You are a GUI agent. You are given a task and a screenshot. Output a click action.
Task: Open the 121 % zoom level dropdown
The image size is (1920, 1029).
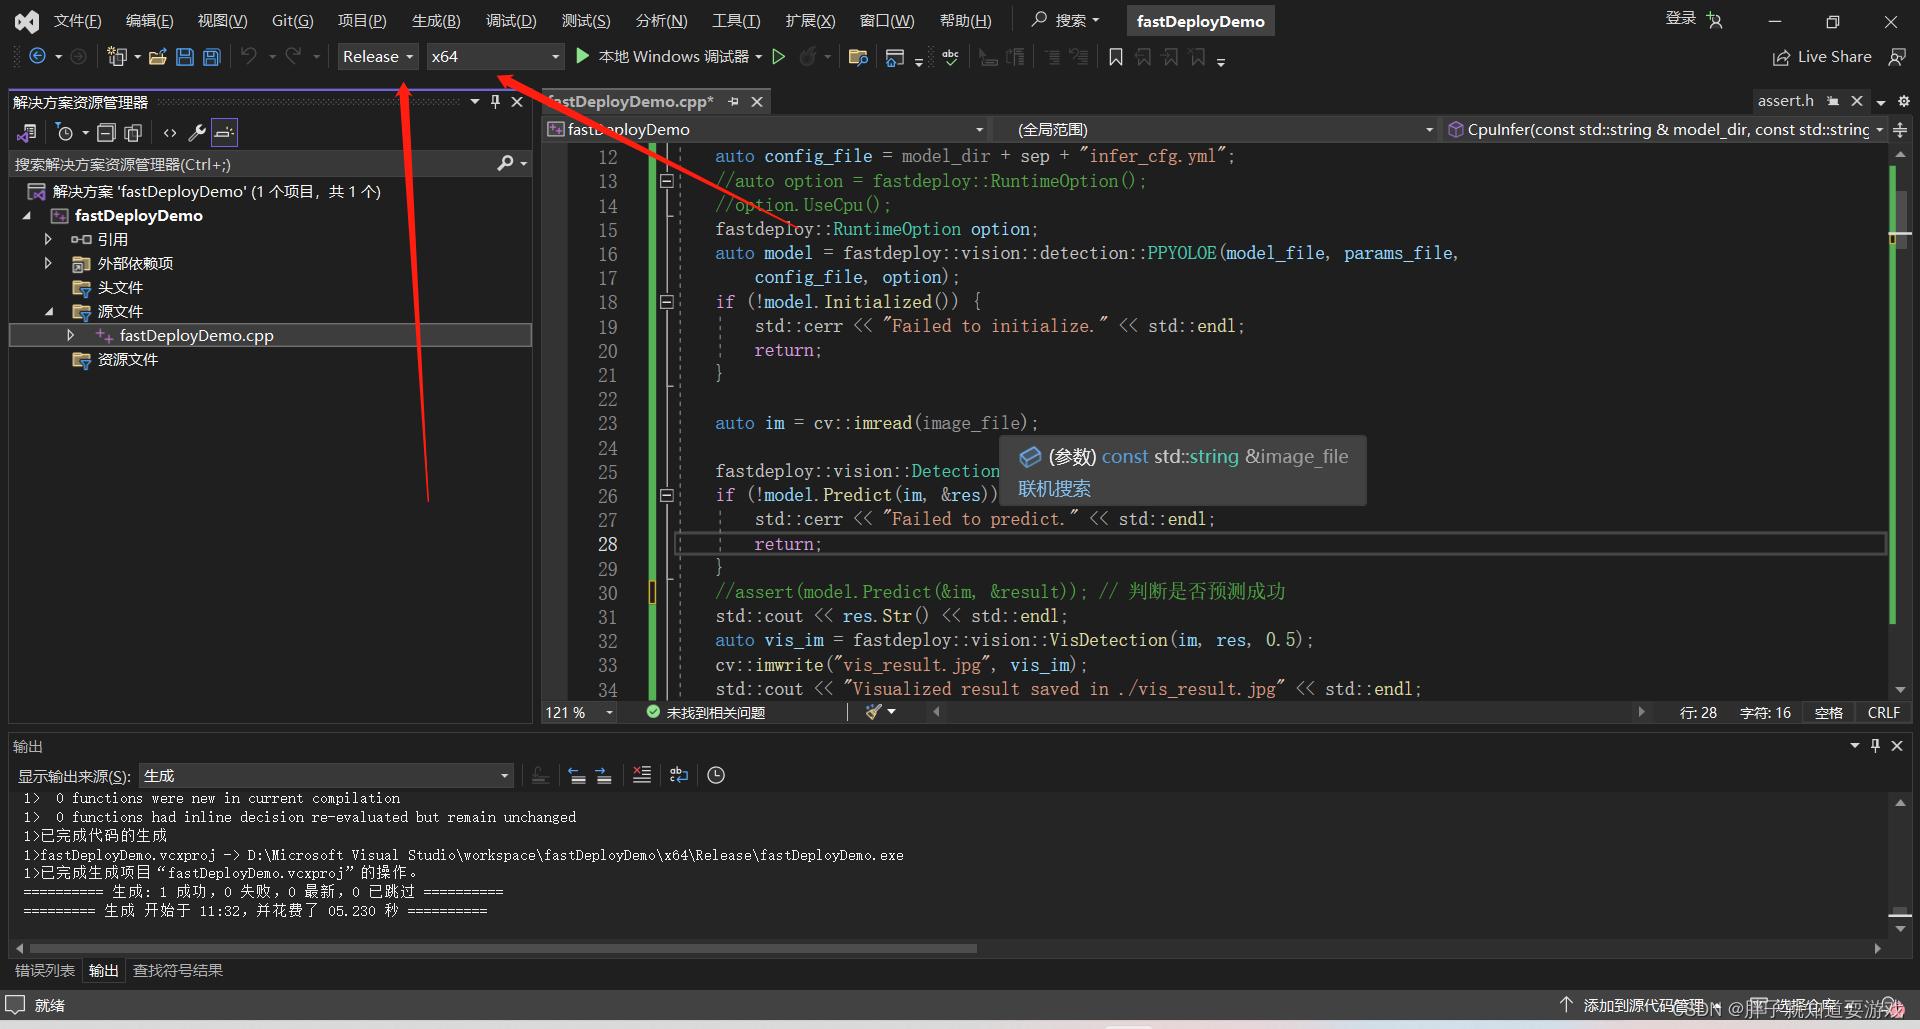point(580,713)
